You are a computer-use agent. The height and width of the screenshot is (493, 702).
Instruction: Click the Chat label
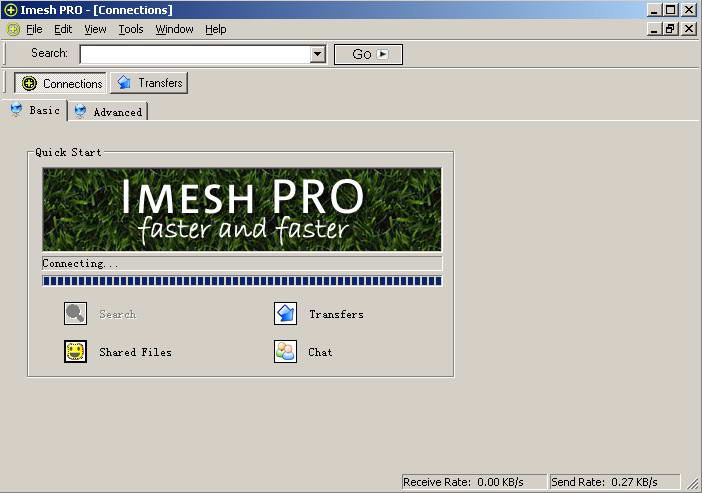(320, 352)
